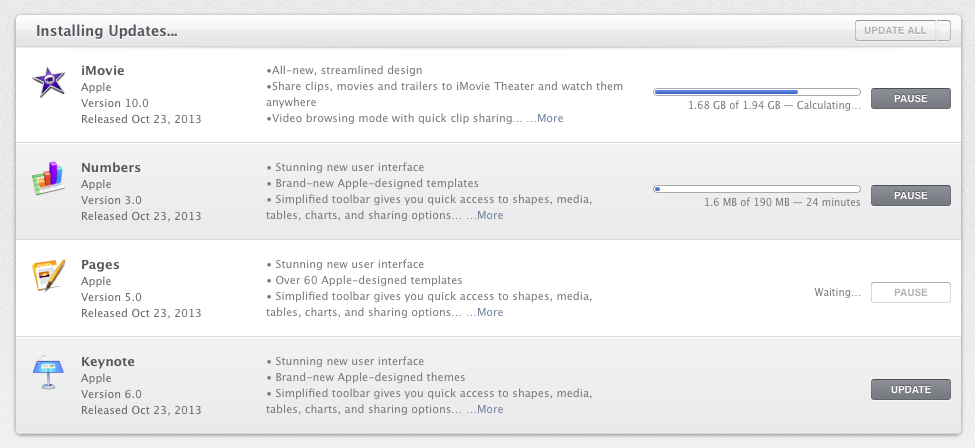
Task: Click the Pages document pen icon
Action: (x=49, y=276)
